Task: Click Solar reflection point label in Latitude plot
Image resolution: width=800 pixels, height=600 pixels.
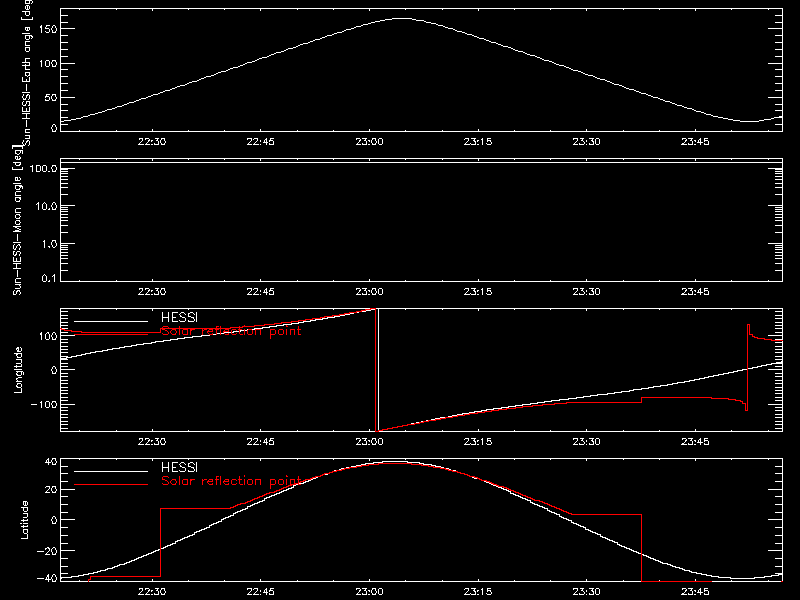Action: coord(231,481)
